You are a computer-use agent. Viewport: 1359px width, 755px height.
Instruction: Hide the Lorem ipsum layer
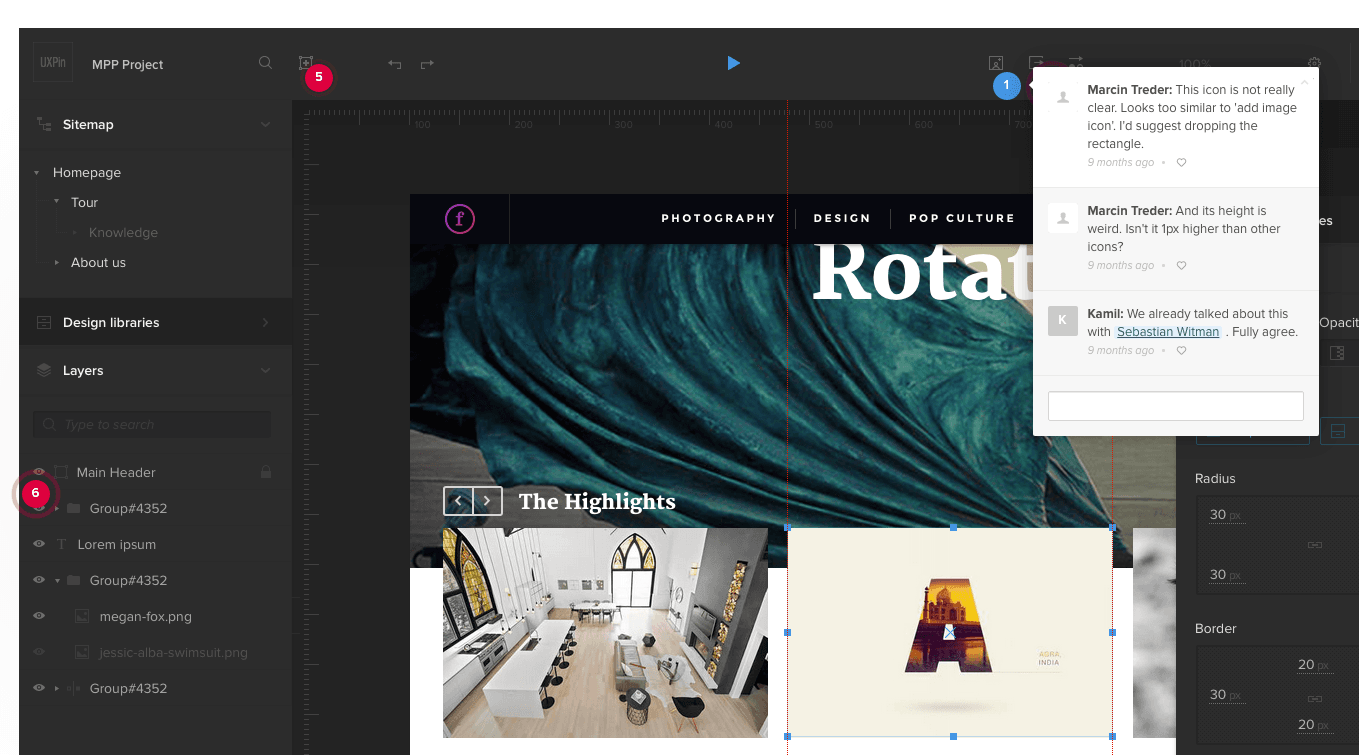coord(39,544)
